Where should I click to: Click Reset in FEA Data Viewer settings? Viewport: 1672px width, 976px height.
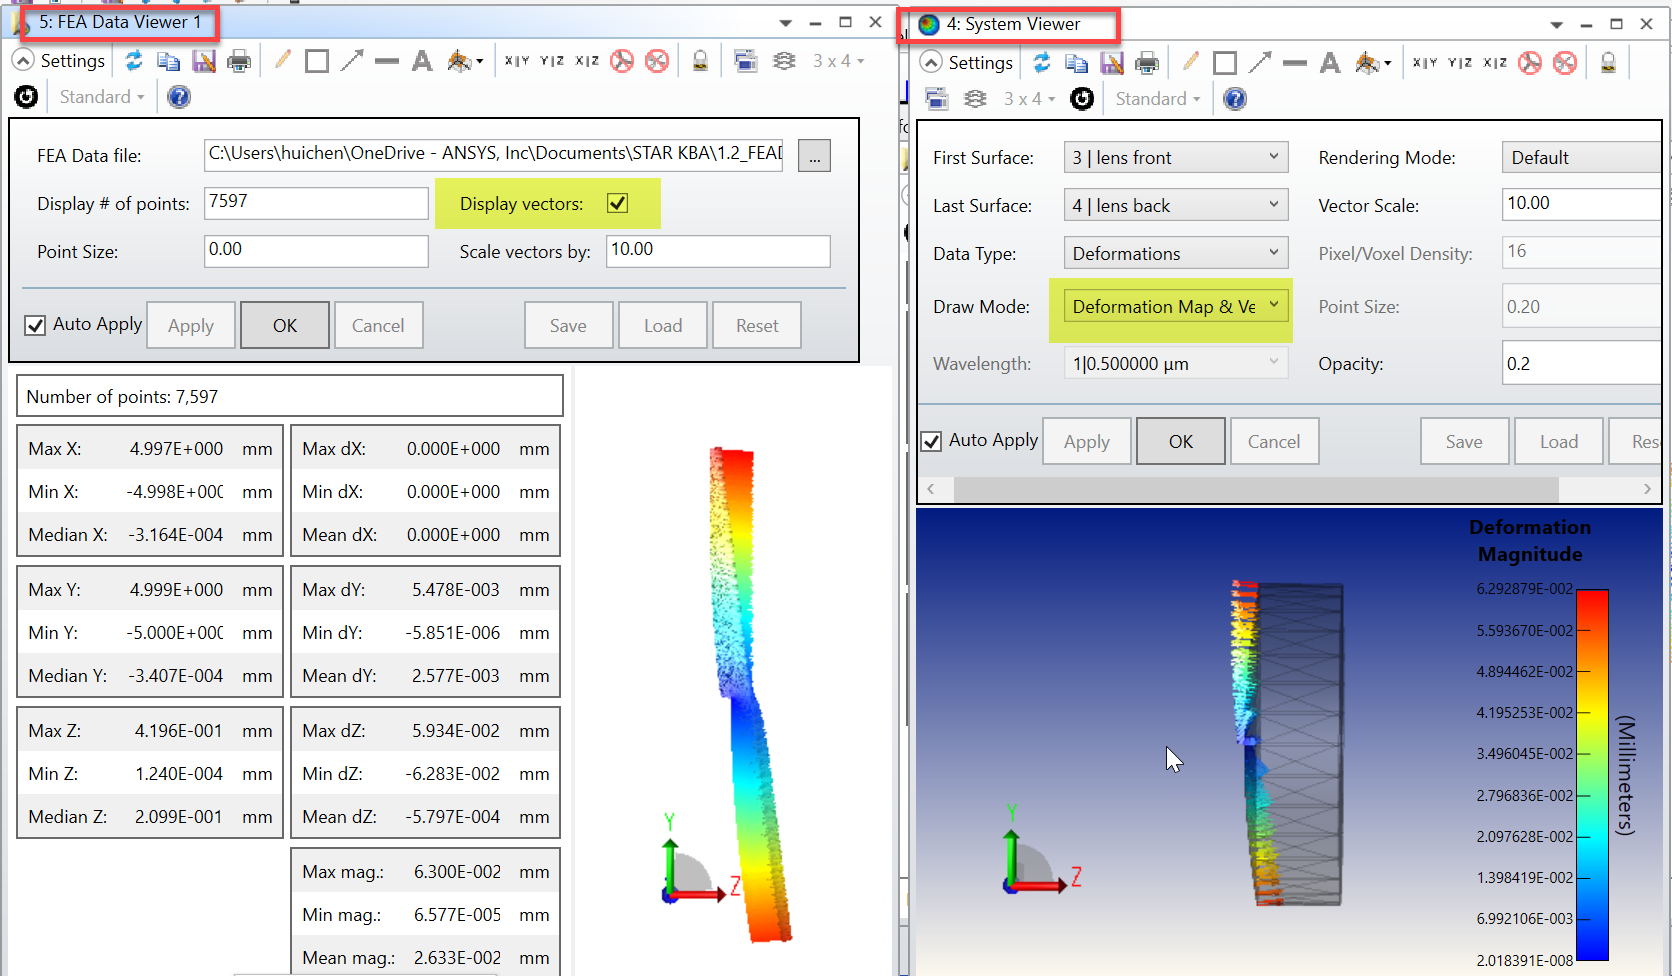[x=757, y=325]
